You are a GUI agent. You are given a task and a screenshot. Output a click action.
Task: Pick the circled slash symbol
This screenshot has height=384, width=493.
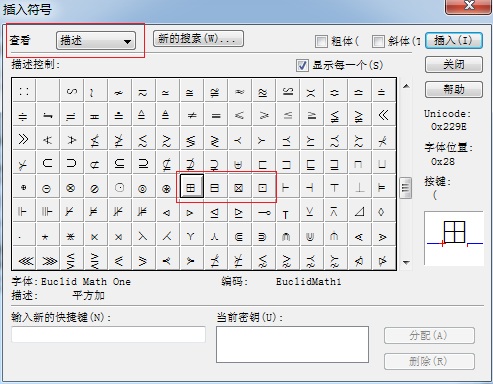click(95, 187)
